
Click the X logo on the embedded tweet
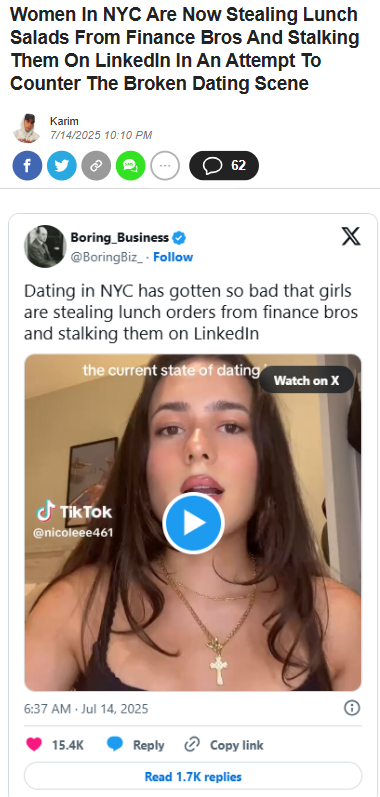click(351, 236)
